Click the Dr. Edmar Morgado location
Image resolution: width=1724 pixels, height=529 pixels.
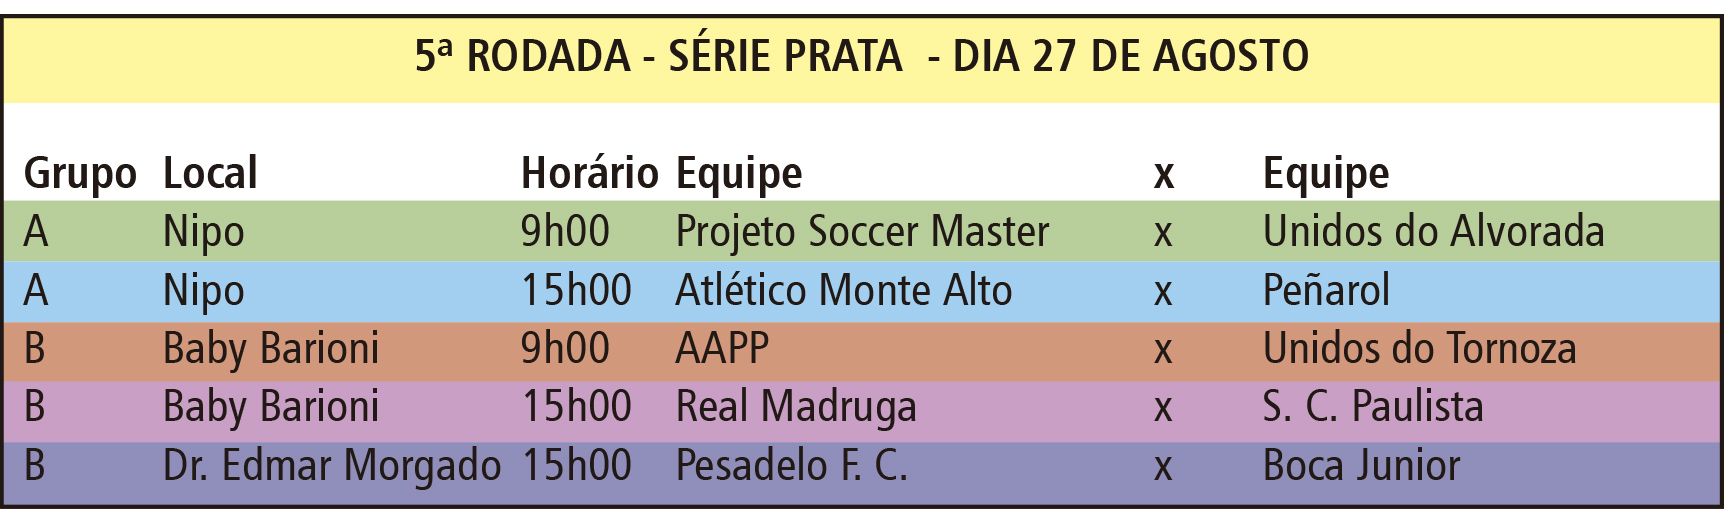tap(332, 466)
